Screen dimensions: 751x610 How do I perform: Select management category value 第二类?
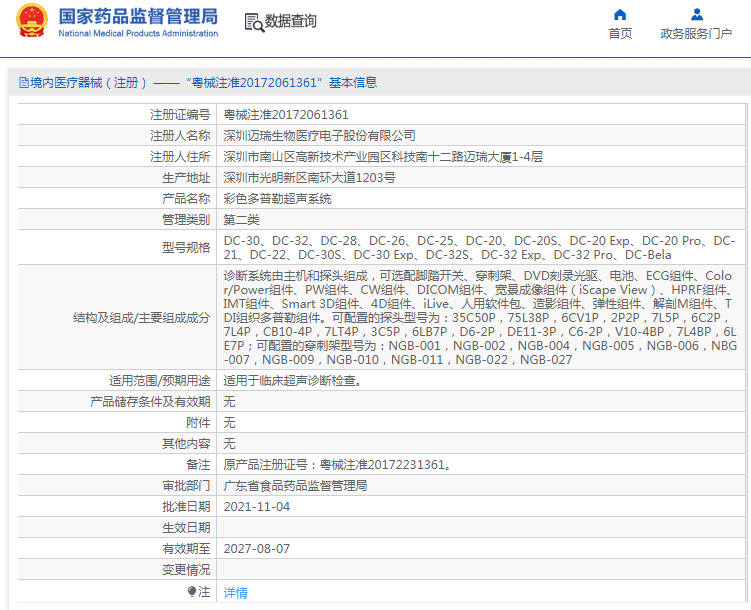pos(241,220)
